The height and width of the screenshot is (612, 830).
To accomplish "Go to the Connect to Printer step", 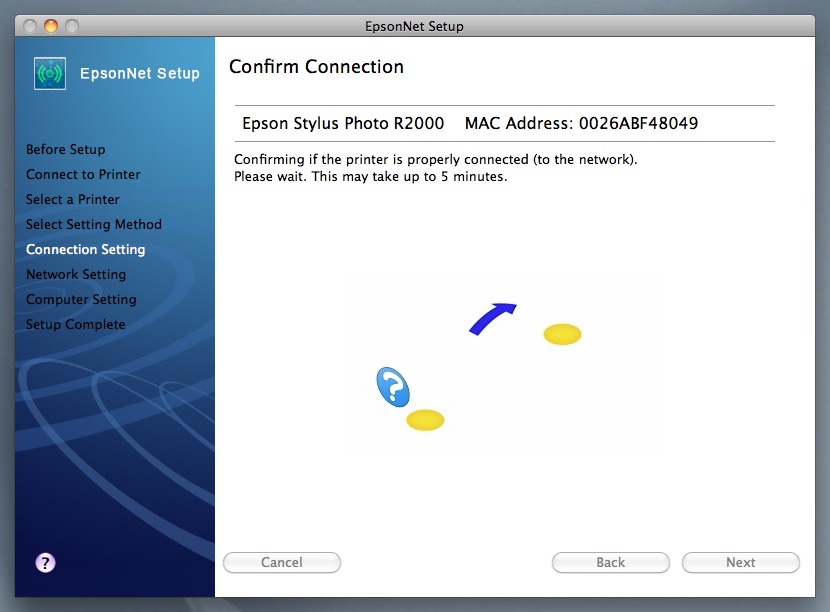I will pyautogui.click(x=83, y=174).
